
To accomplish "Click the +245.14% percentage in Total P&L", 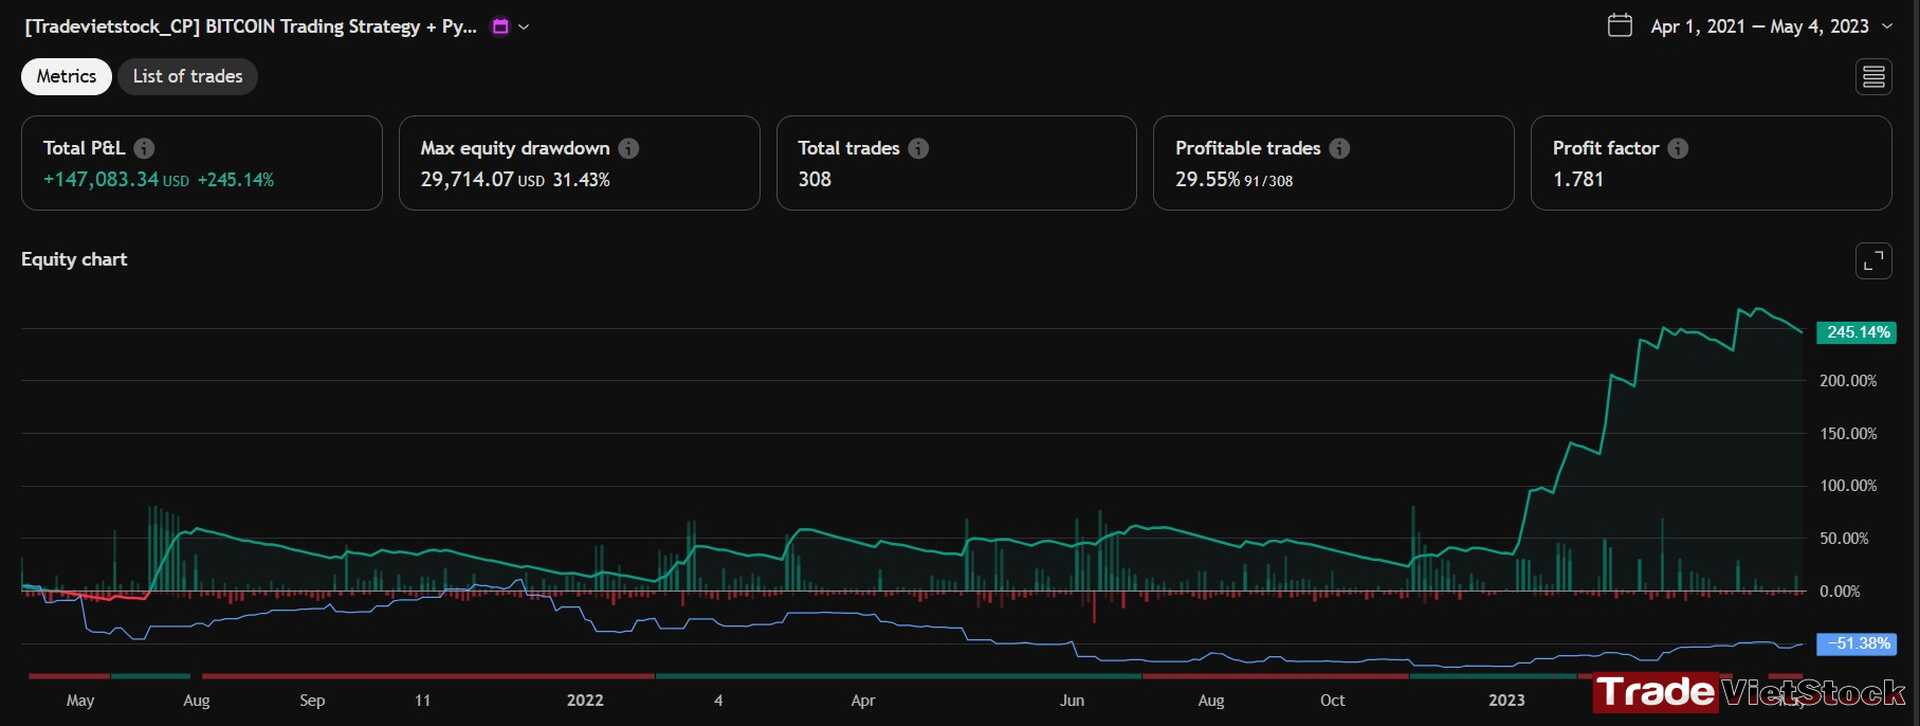I will click(x=236, y=180).
